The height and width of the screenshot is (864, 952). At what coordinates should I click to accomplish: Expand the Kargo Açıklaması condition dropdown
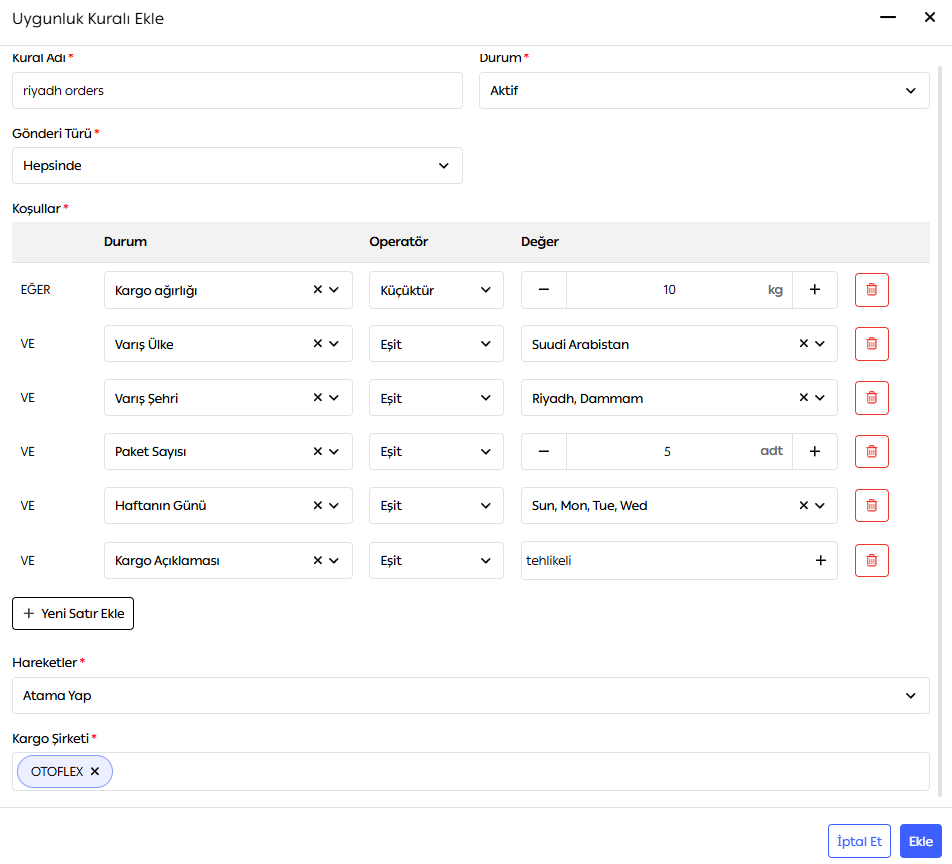tap(334, 560)
